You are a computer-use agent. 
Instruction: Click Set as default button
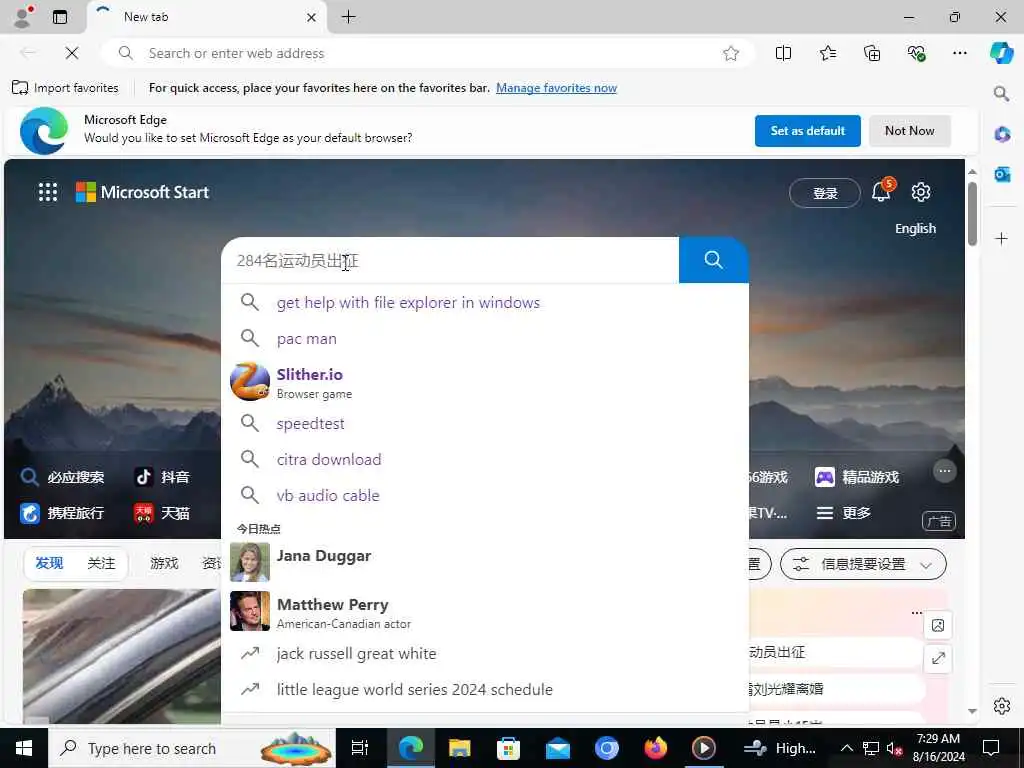[807, 131]
